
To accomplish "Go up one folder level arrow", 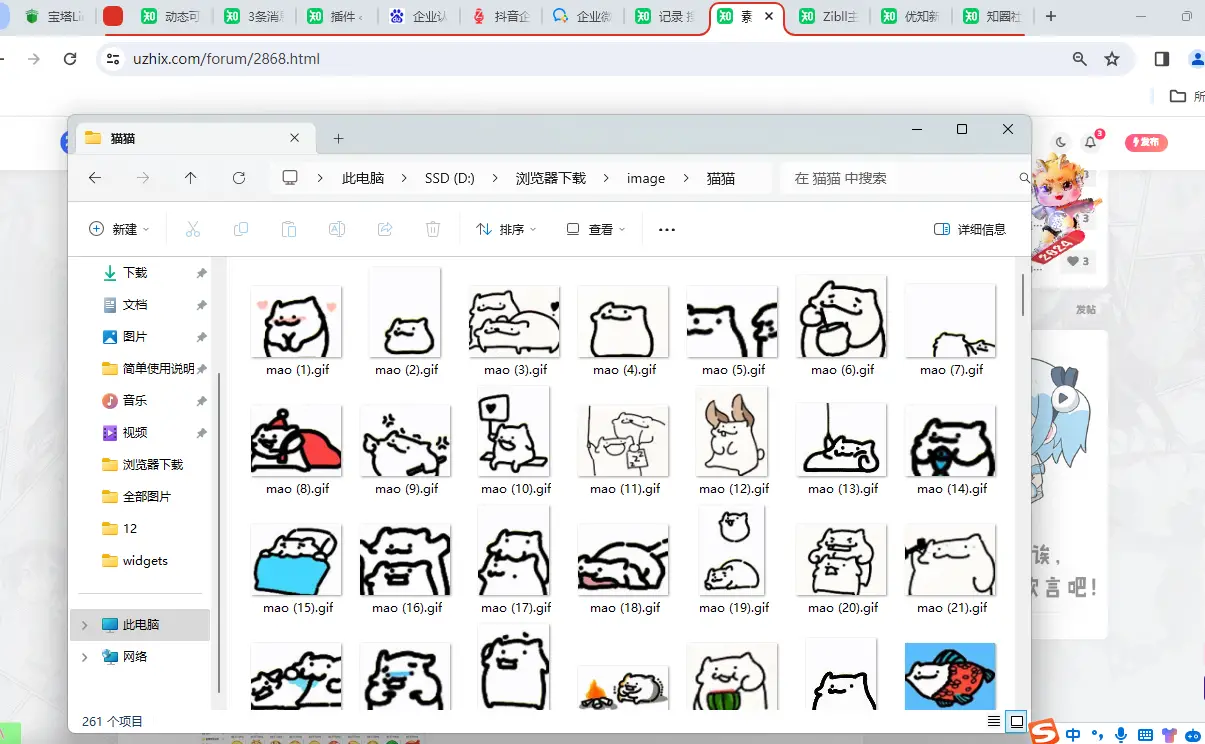I will 191,178.
